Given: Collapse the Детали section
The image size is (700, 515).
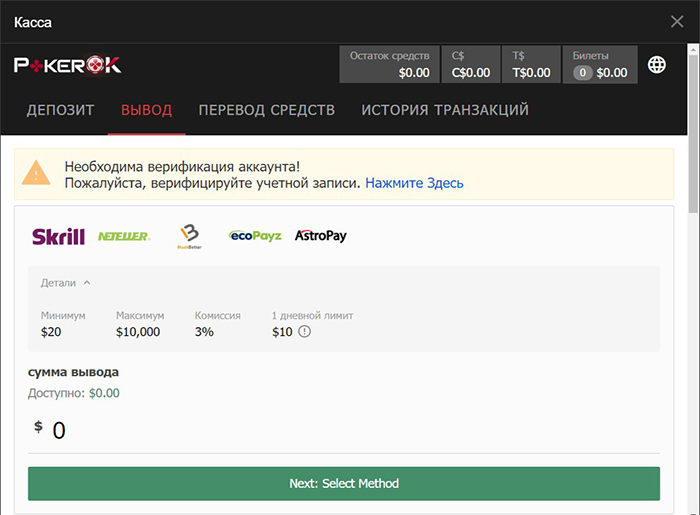Looking at the screenshot, I should [x=66, y=283].
